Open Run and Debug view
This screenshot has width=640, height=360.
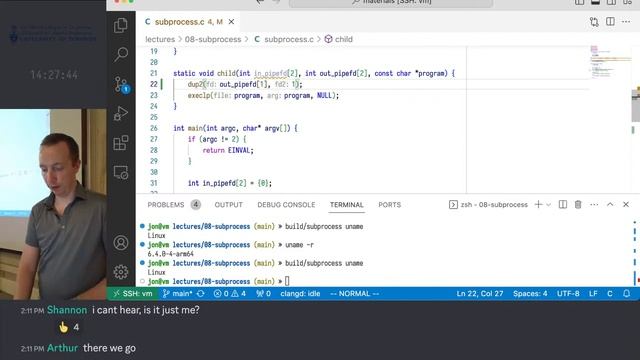[121, 113]
